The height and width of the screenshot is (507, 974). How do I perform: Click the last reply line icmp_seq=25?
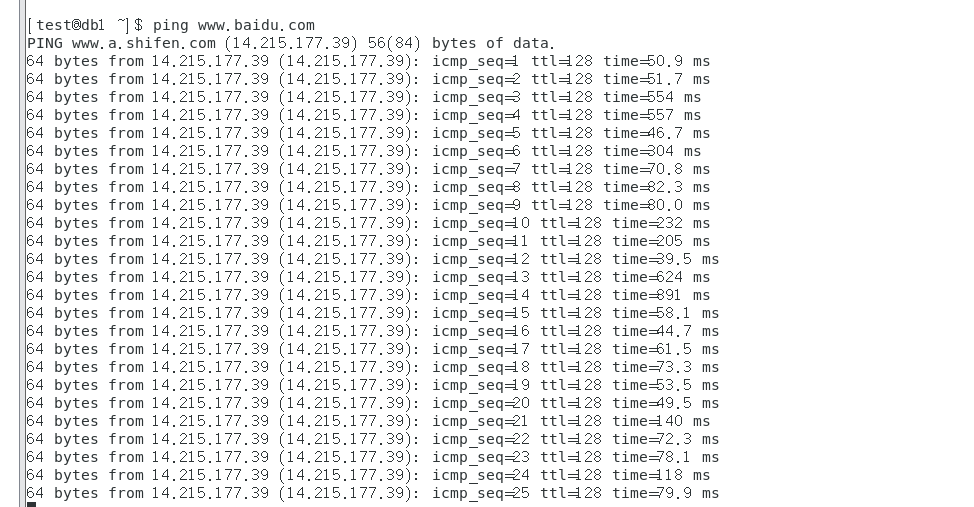[x=373, y=494]
